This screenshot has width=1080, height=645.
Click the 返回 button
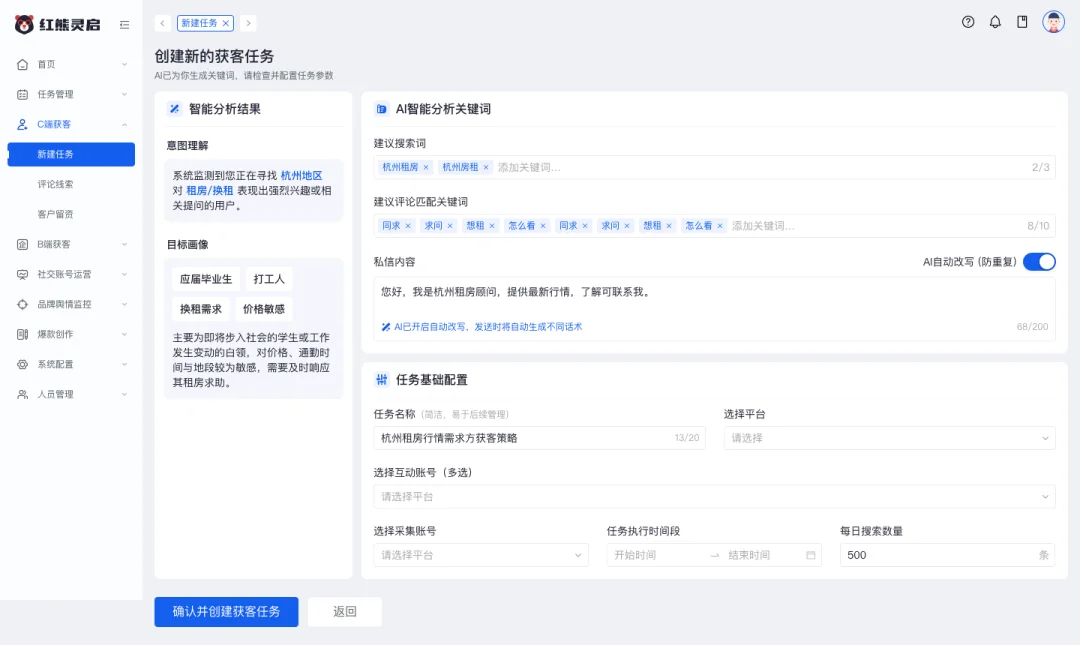(344, 612)
